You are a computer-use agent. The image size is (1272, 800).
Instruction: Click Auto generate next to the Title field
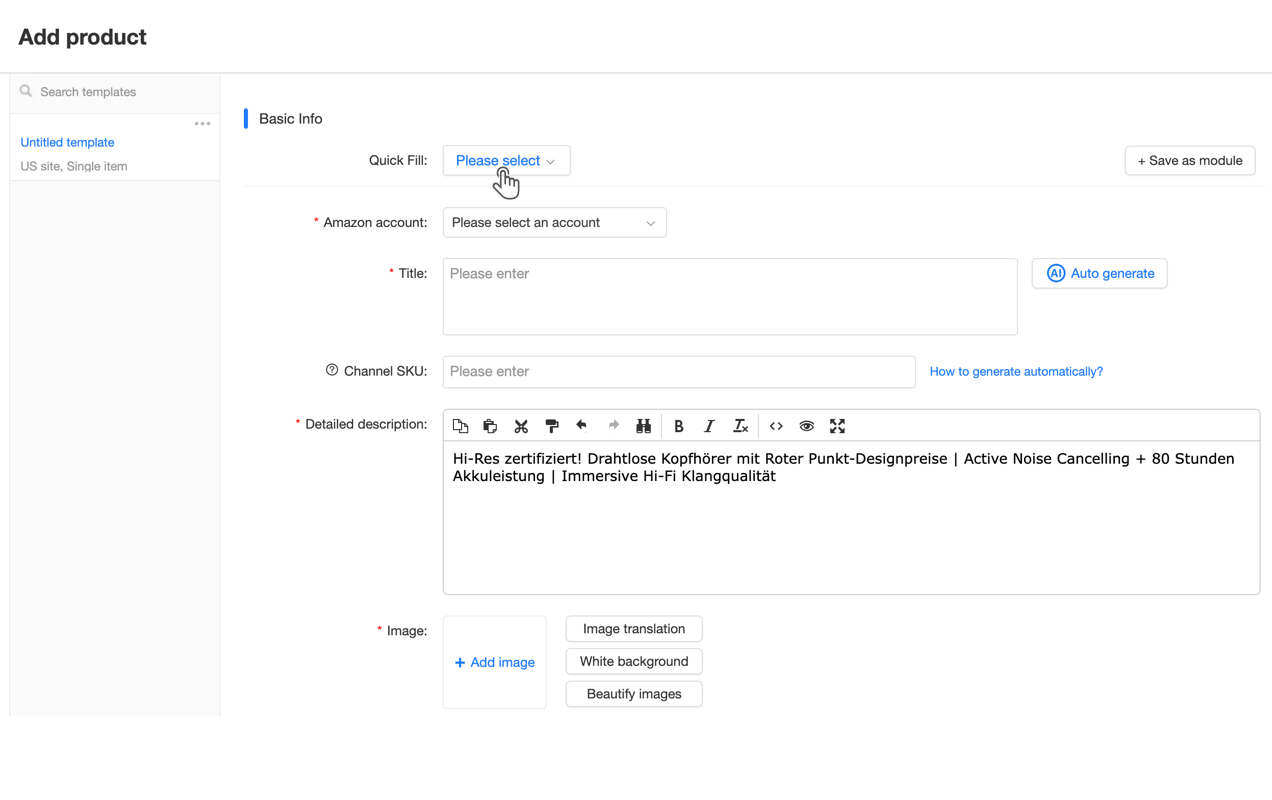[x=1099, y=273]
